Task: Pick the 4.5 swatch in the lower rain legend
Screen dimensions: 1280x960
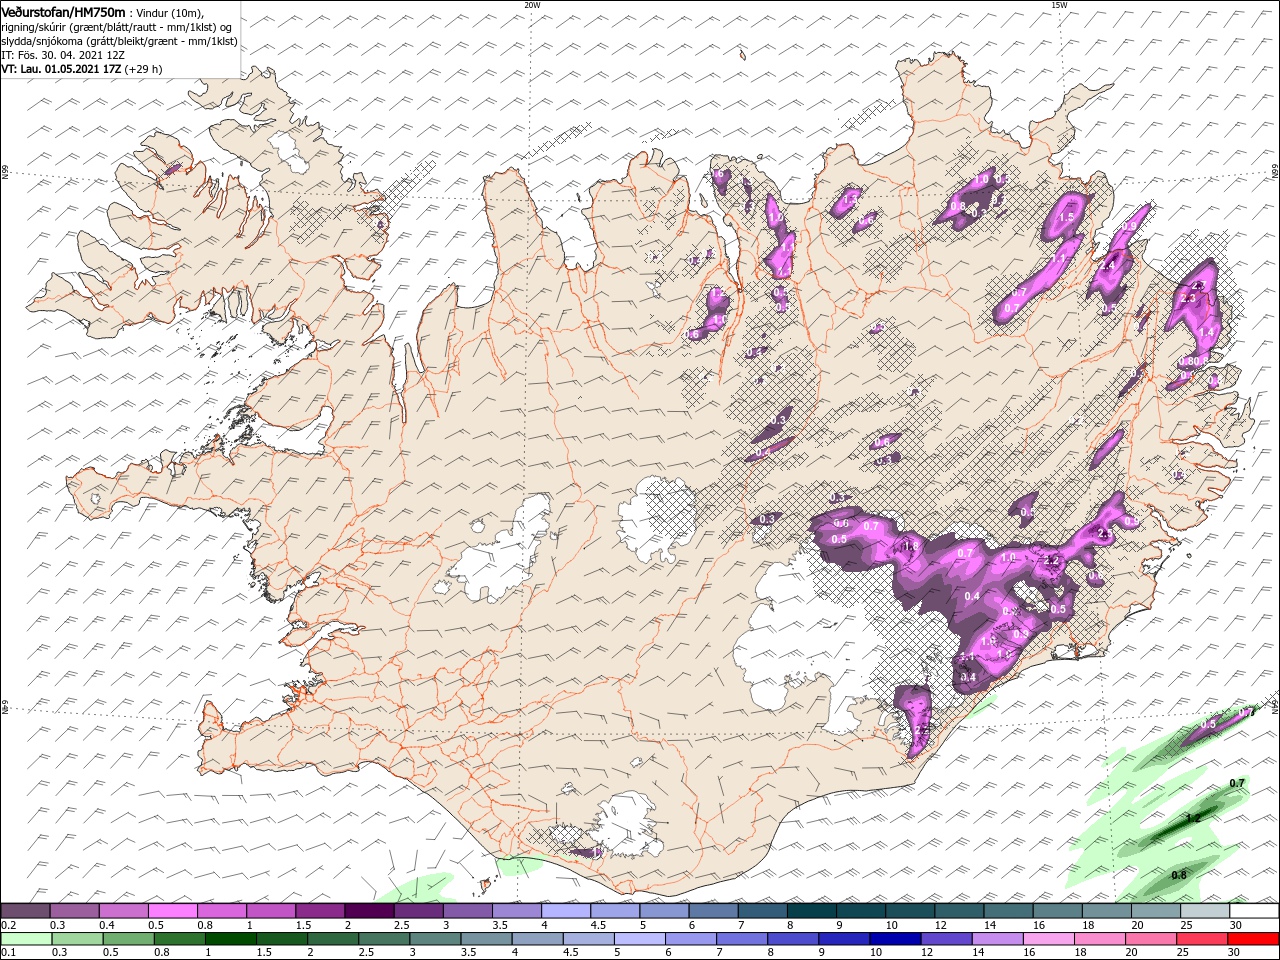Action: coord(589,939)
